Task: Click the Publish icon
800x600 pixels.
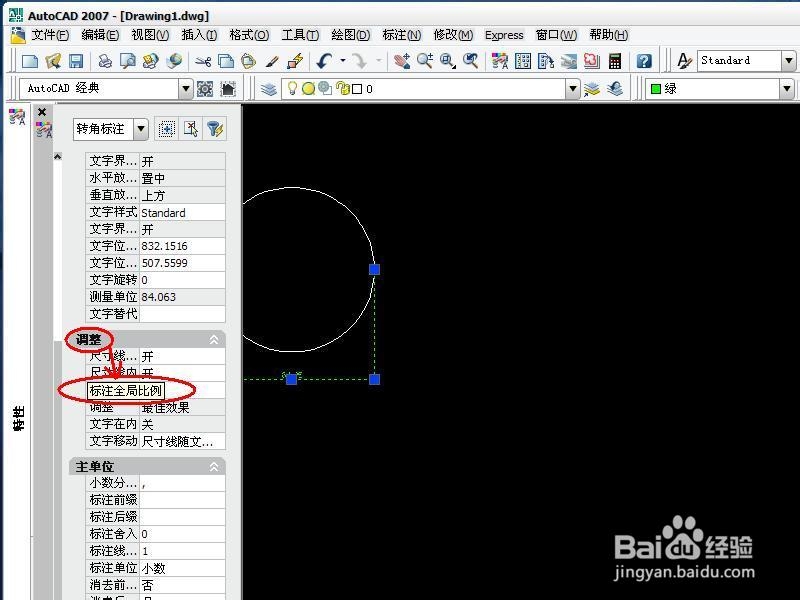Action: pyautogui.click(x=151, y=61)
